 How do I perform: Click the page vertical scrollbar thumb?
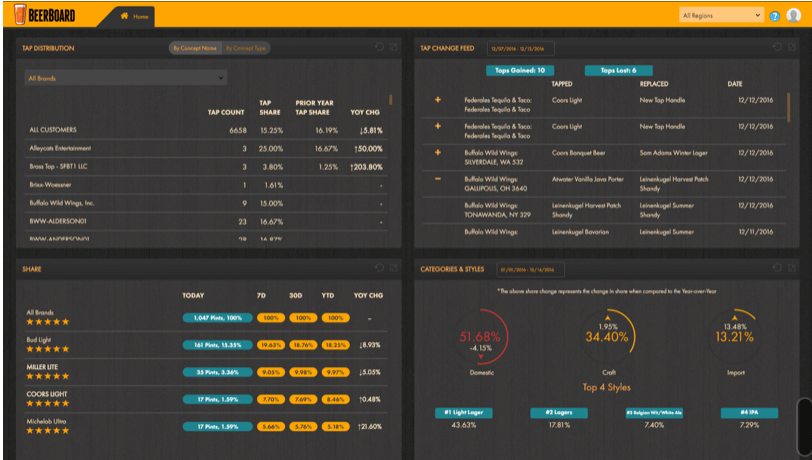[x=803, y=428]
